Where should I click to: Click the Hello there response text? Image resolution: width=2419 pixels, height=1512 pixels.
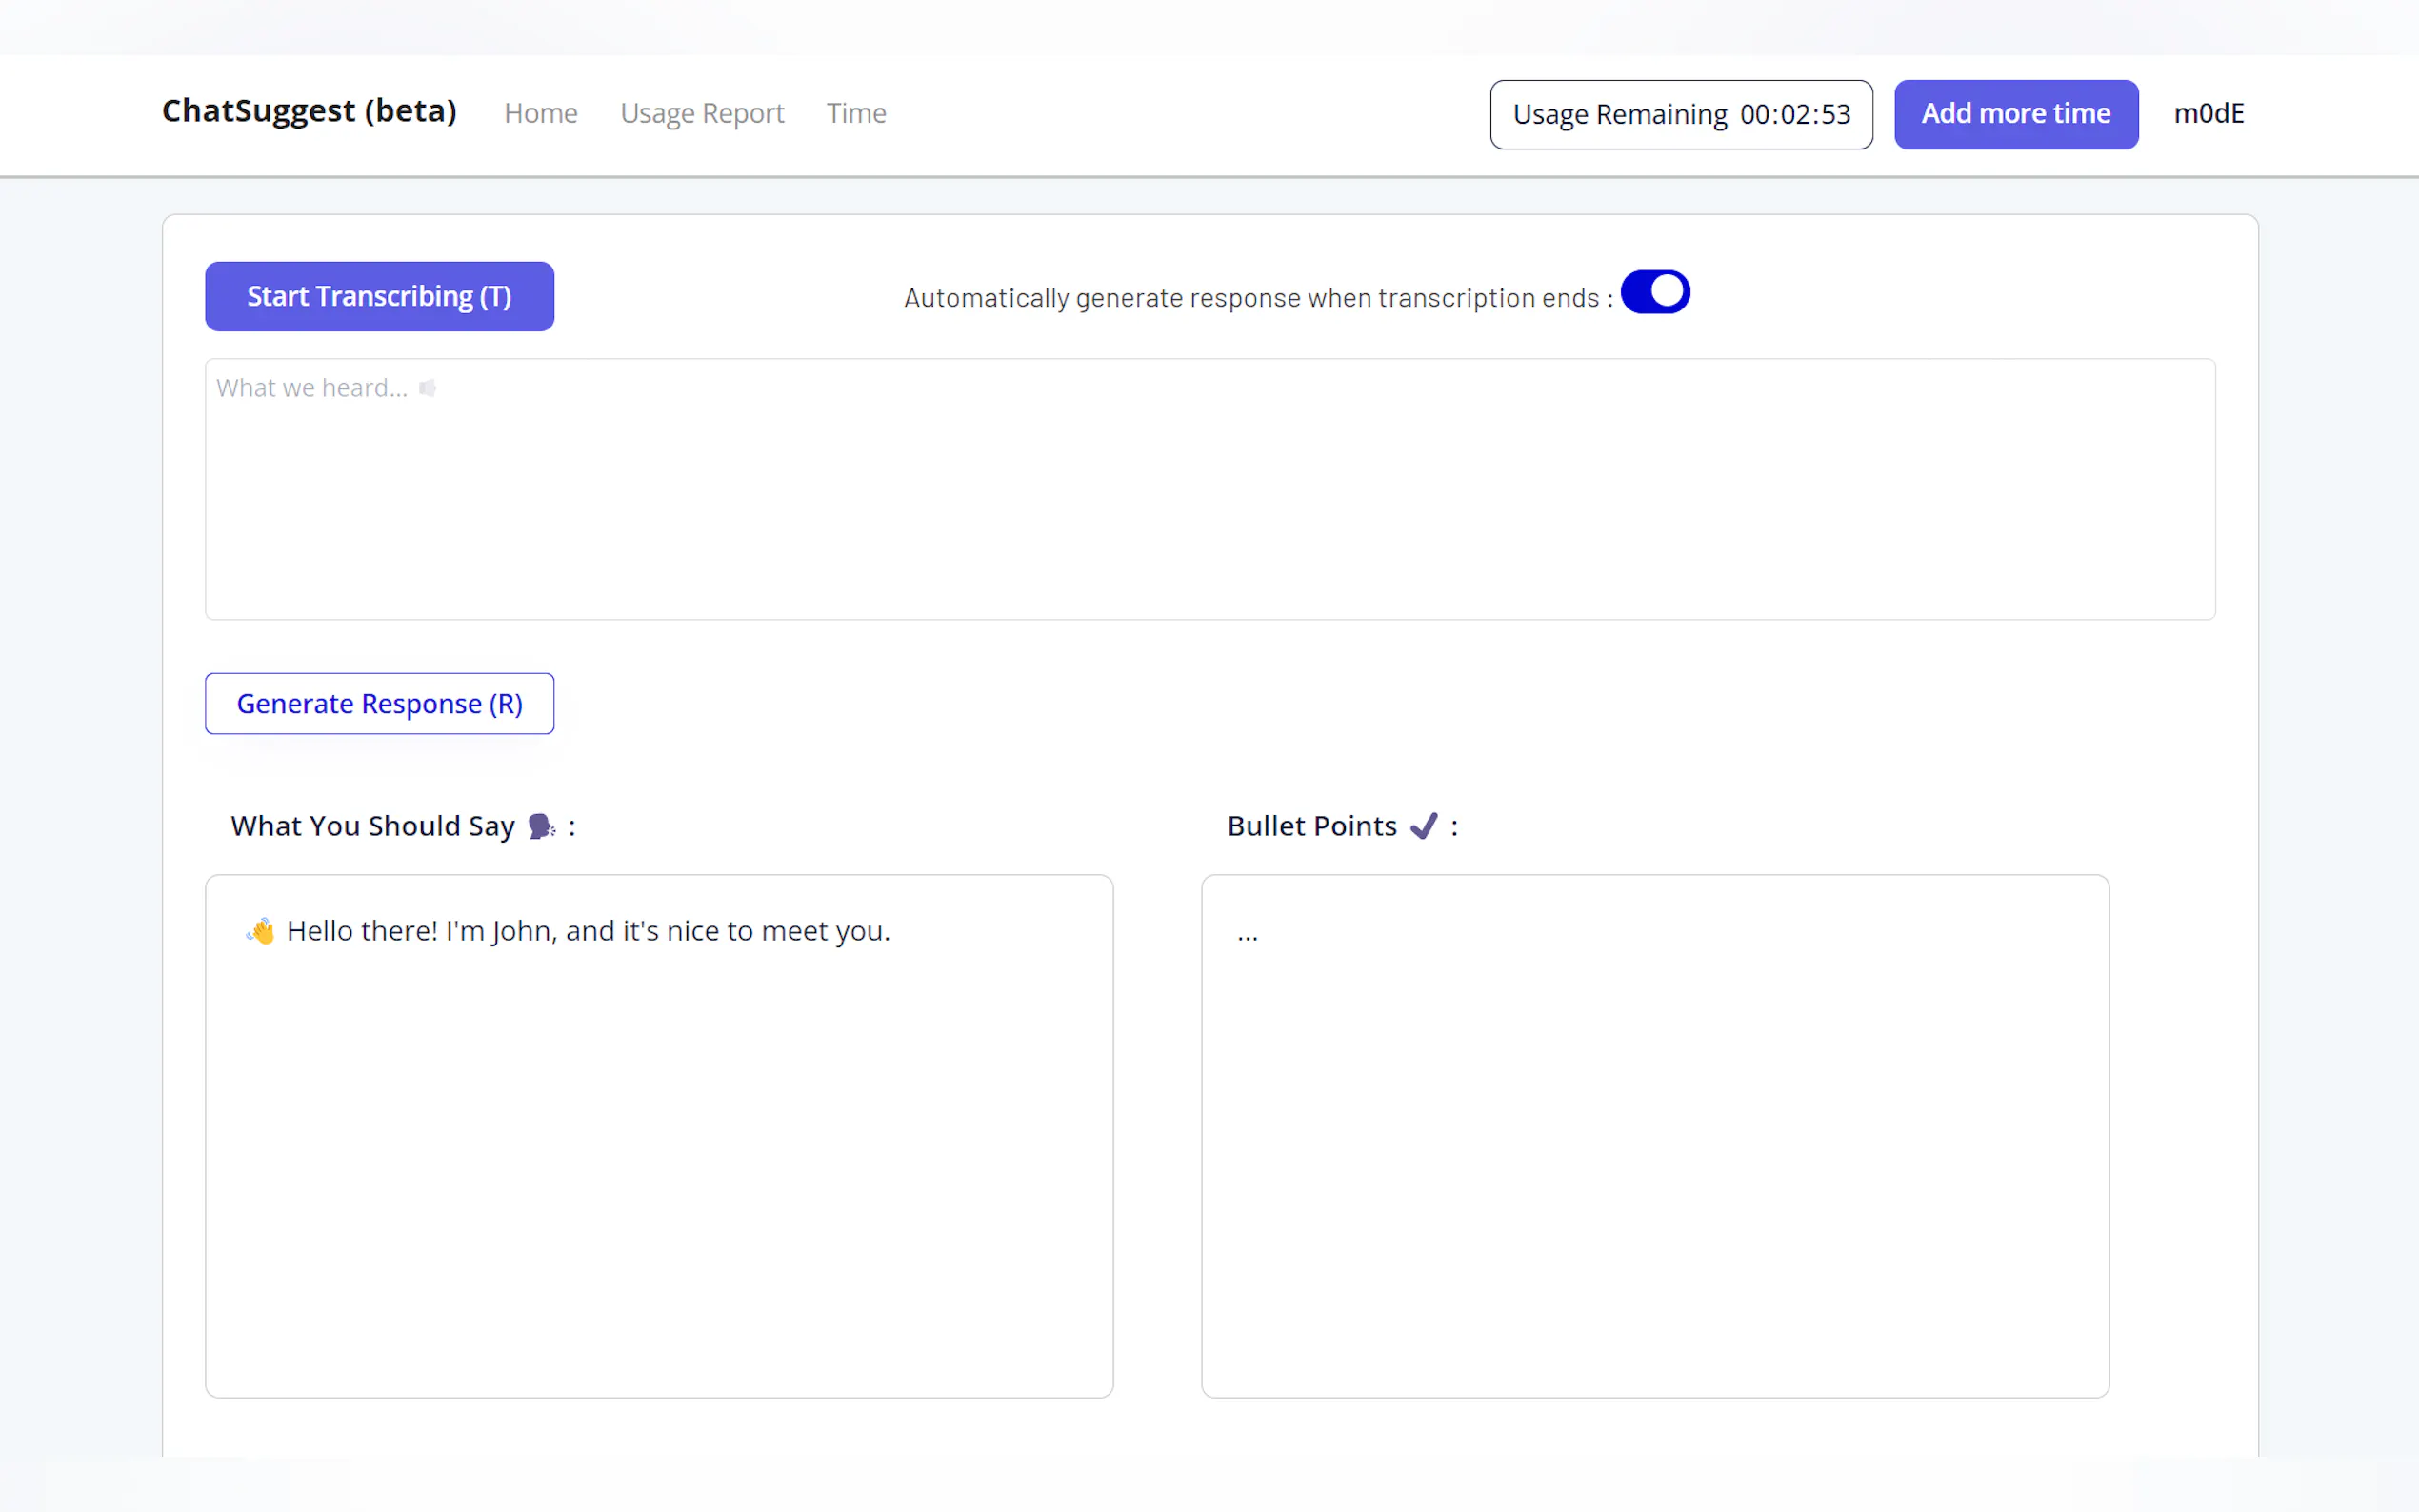(x=588, y=931)
